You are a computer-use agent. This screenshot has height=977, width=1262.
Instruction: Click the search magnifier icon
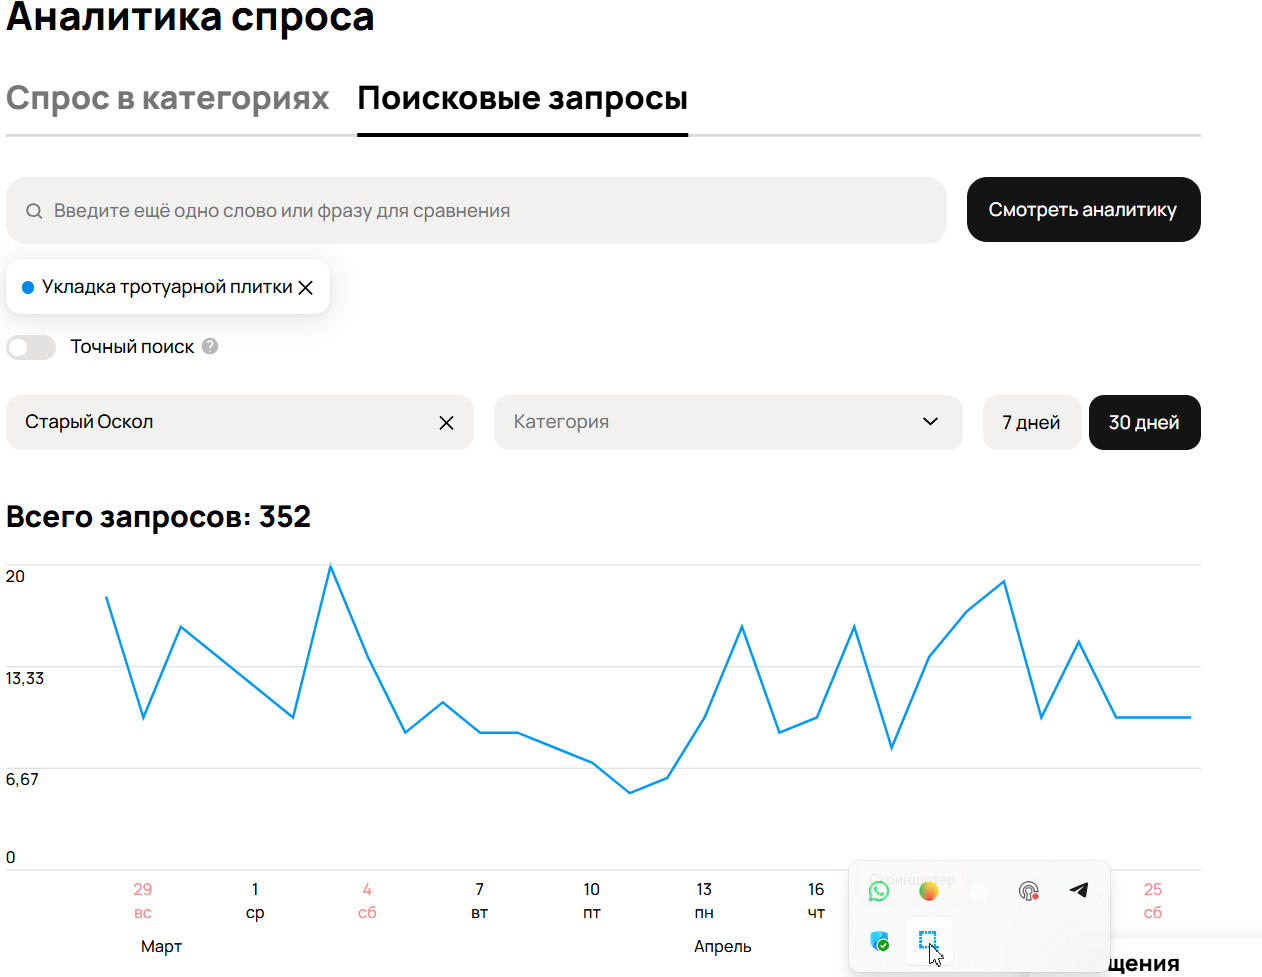[x=34, y=211]
